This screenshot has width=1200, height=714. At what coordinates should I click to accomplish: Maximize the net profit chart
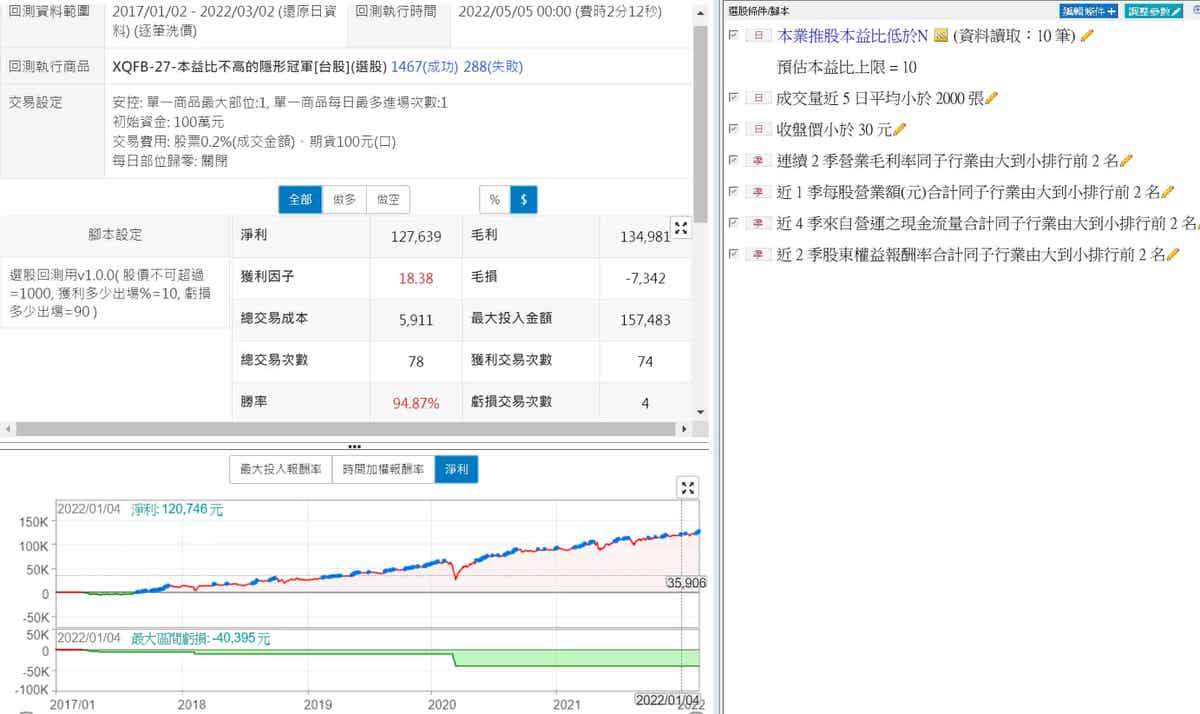(687, 487)
